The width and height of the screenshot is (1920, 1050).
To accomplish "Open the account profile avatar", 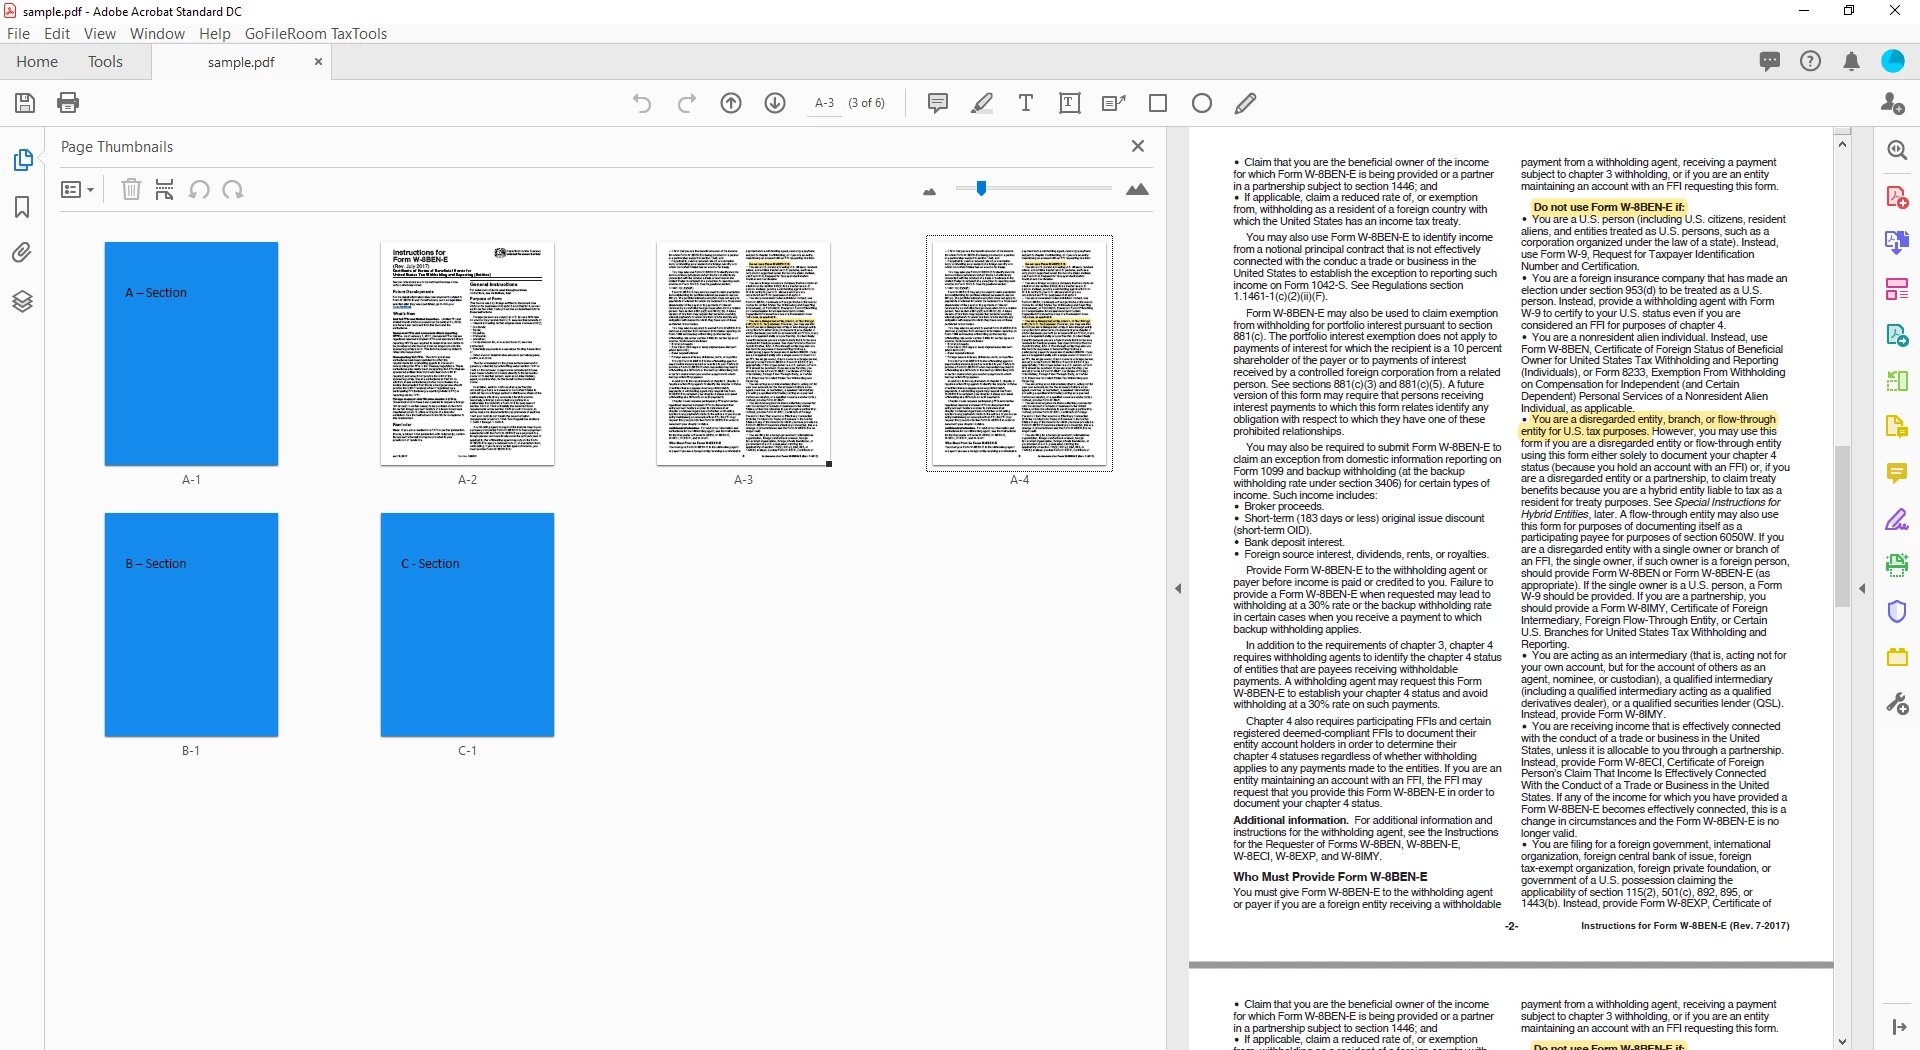I will (x=1893, y=61).
